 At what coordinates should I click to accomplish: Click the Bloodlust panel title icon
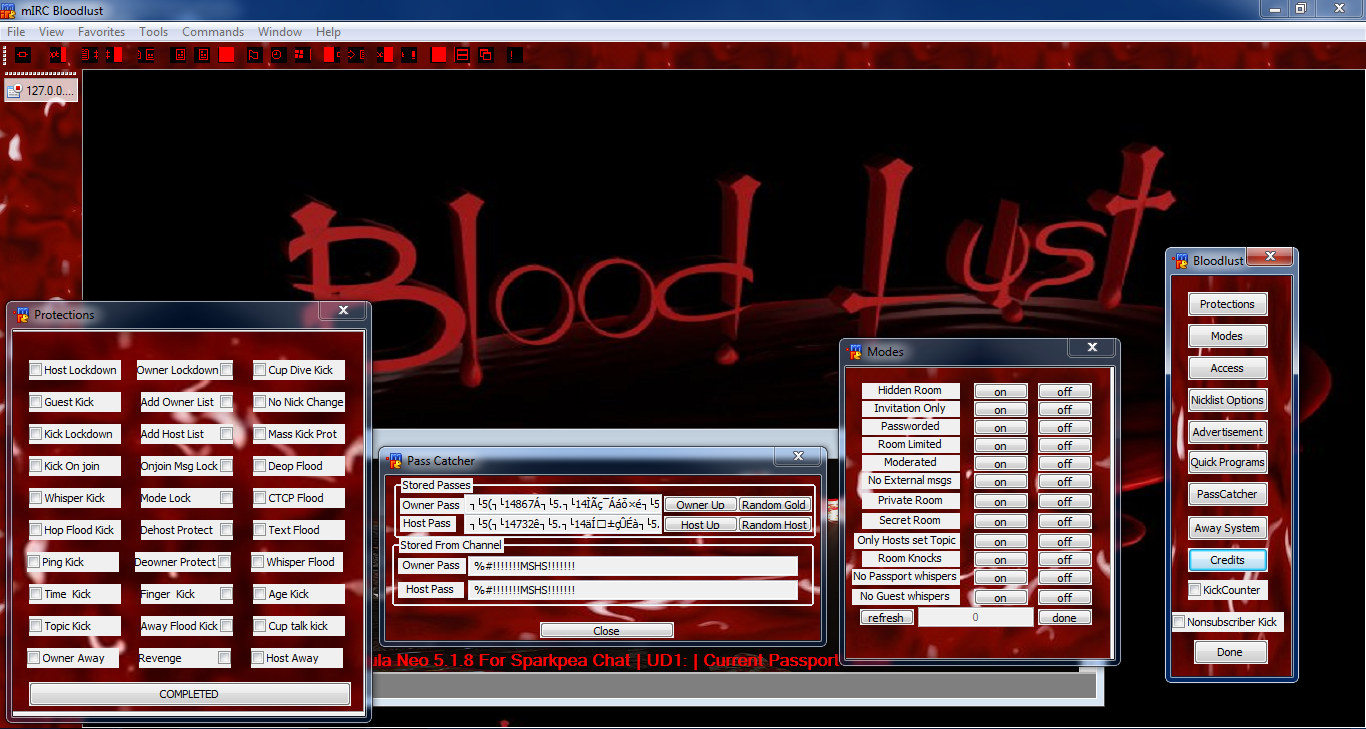coord(1181,261)
